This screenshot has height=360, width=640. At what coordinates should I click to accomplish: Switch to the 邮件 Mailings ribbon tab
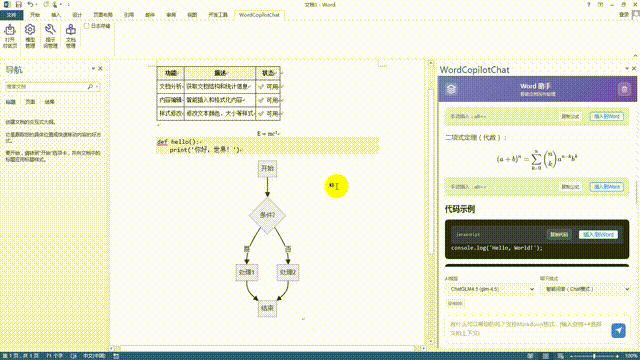click(150, 15)
